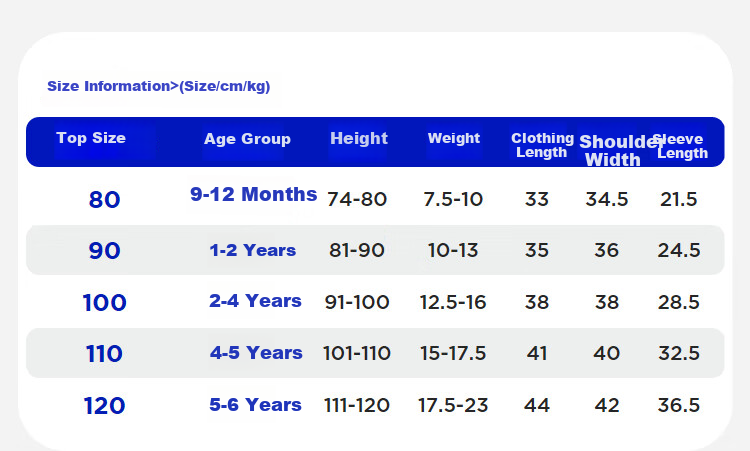
Task: Click the '5-6 Years' age group cell
Action: click(x=255, y=405)
